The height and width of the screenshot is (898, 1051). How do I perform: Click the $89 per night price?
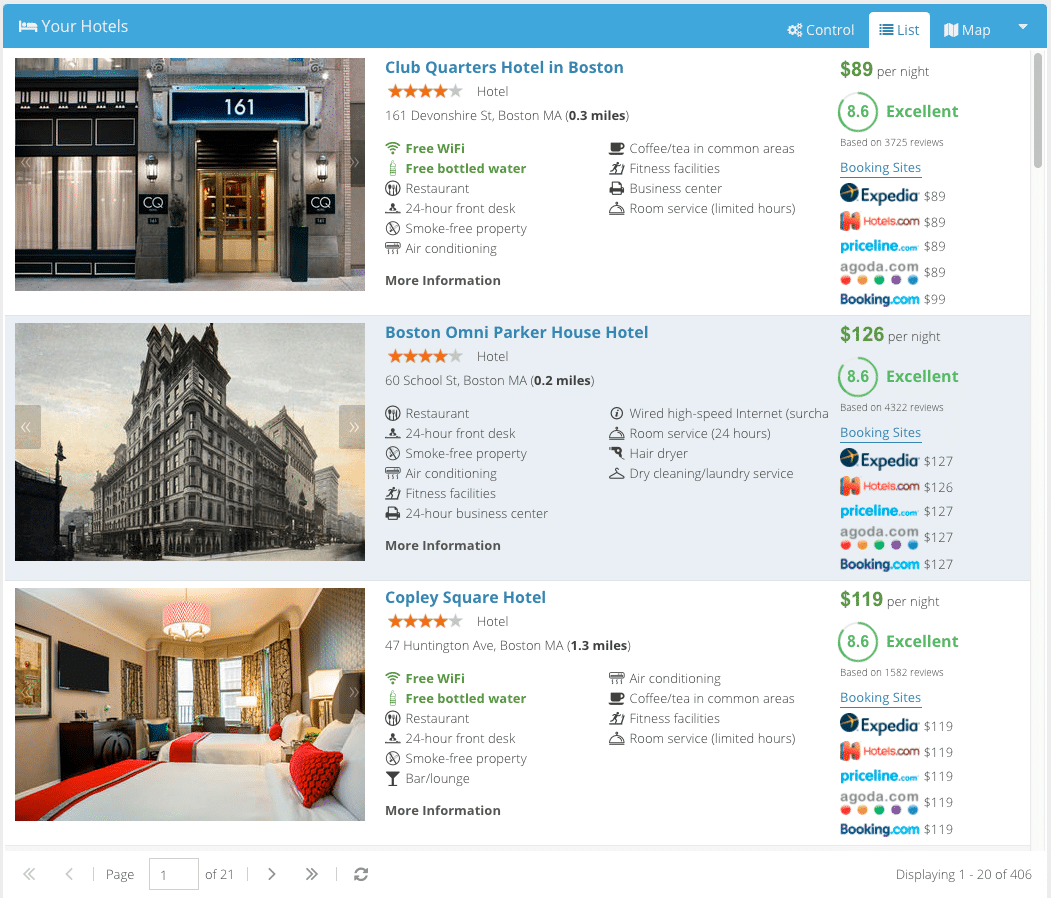coord(884,70)
